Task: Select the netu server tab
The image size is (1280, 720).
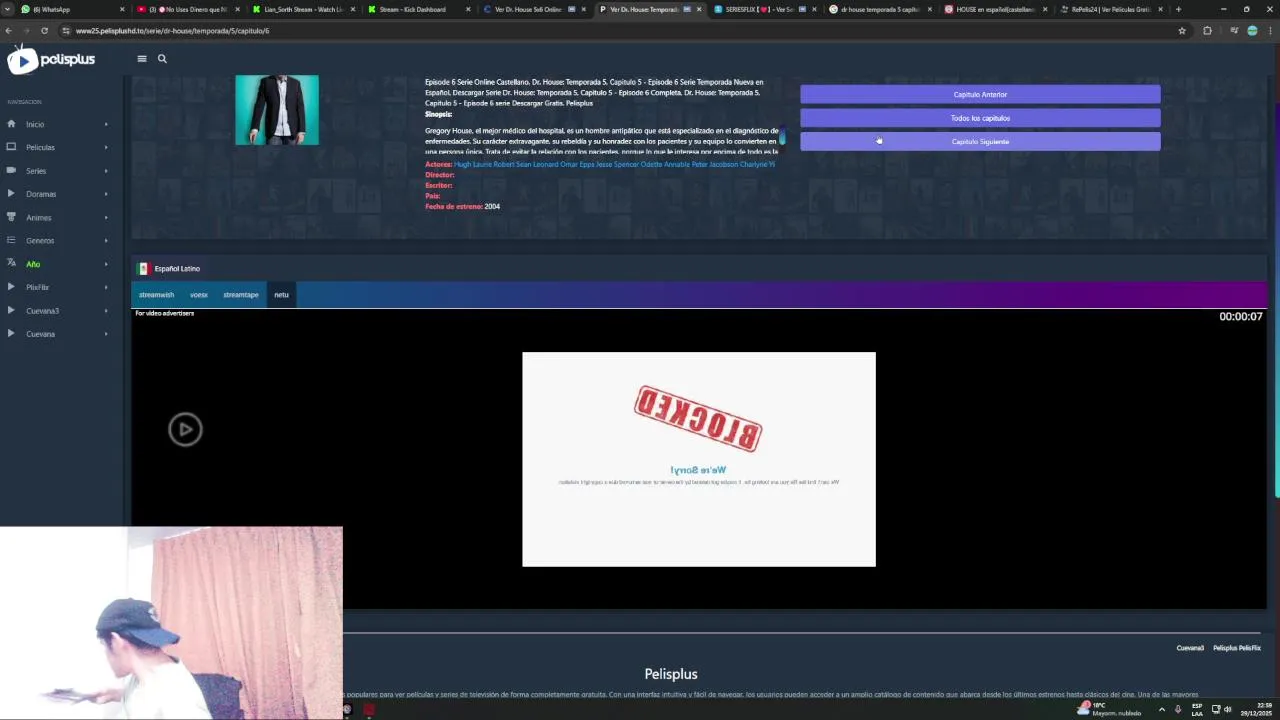Action: pyautogui.click(x=281, y=295)
